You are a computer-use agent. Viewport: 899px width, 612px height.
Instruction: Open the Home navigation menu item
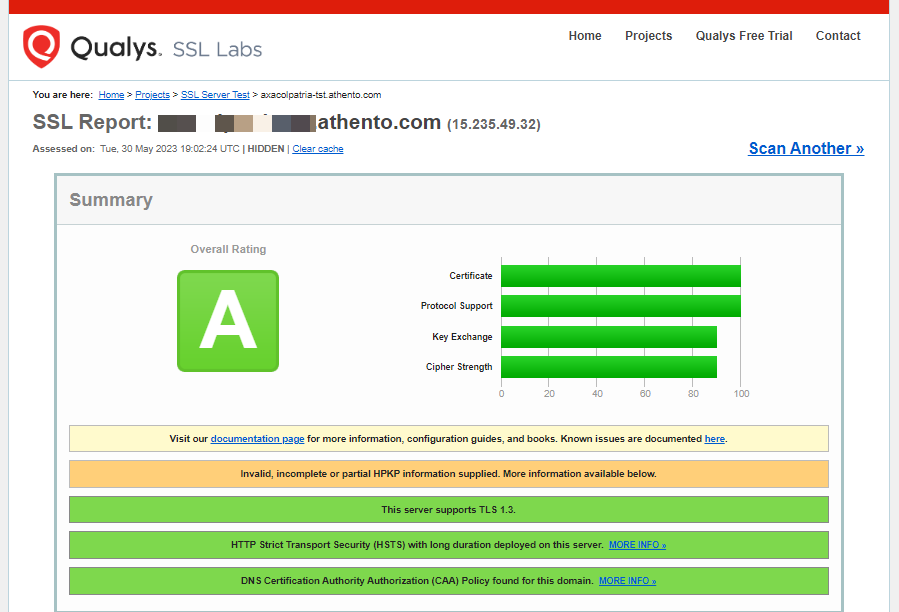(585, 36)
